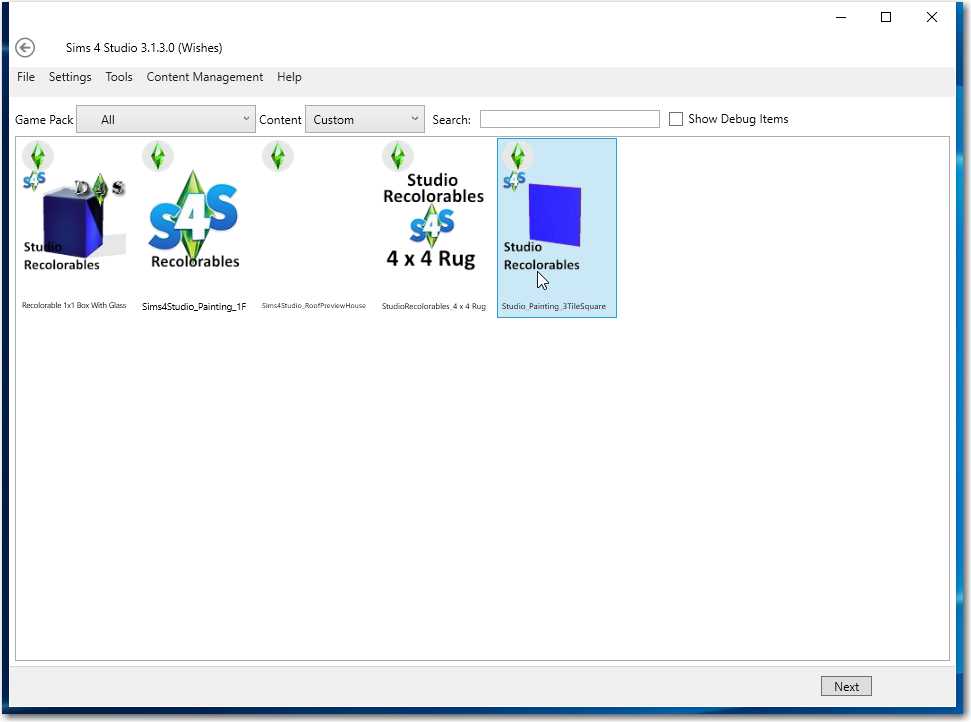Screen dimensions: 971x722
Task: Open the Tools menu
Action: (119, 77)
